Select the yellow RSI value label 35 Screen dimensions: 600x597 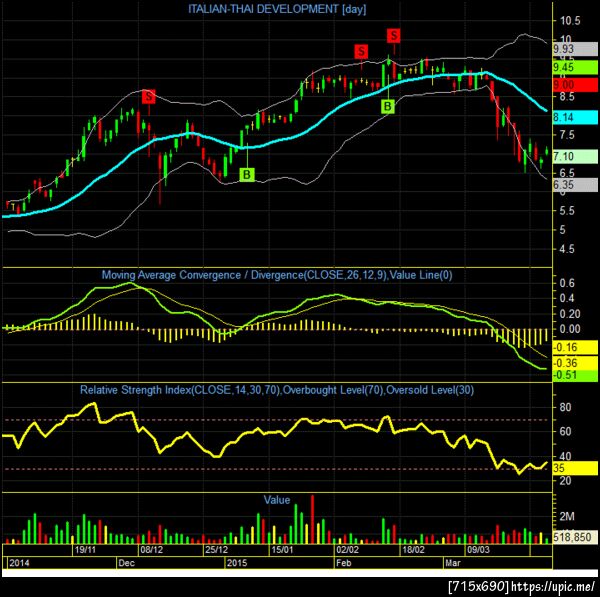(575, 468)
